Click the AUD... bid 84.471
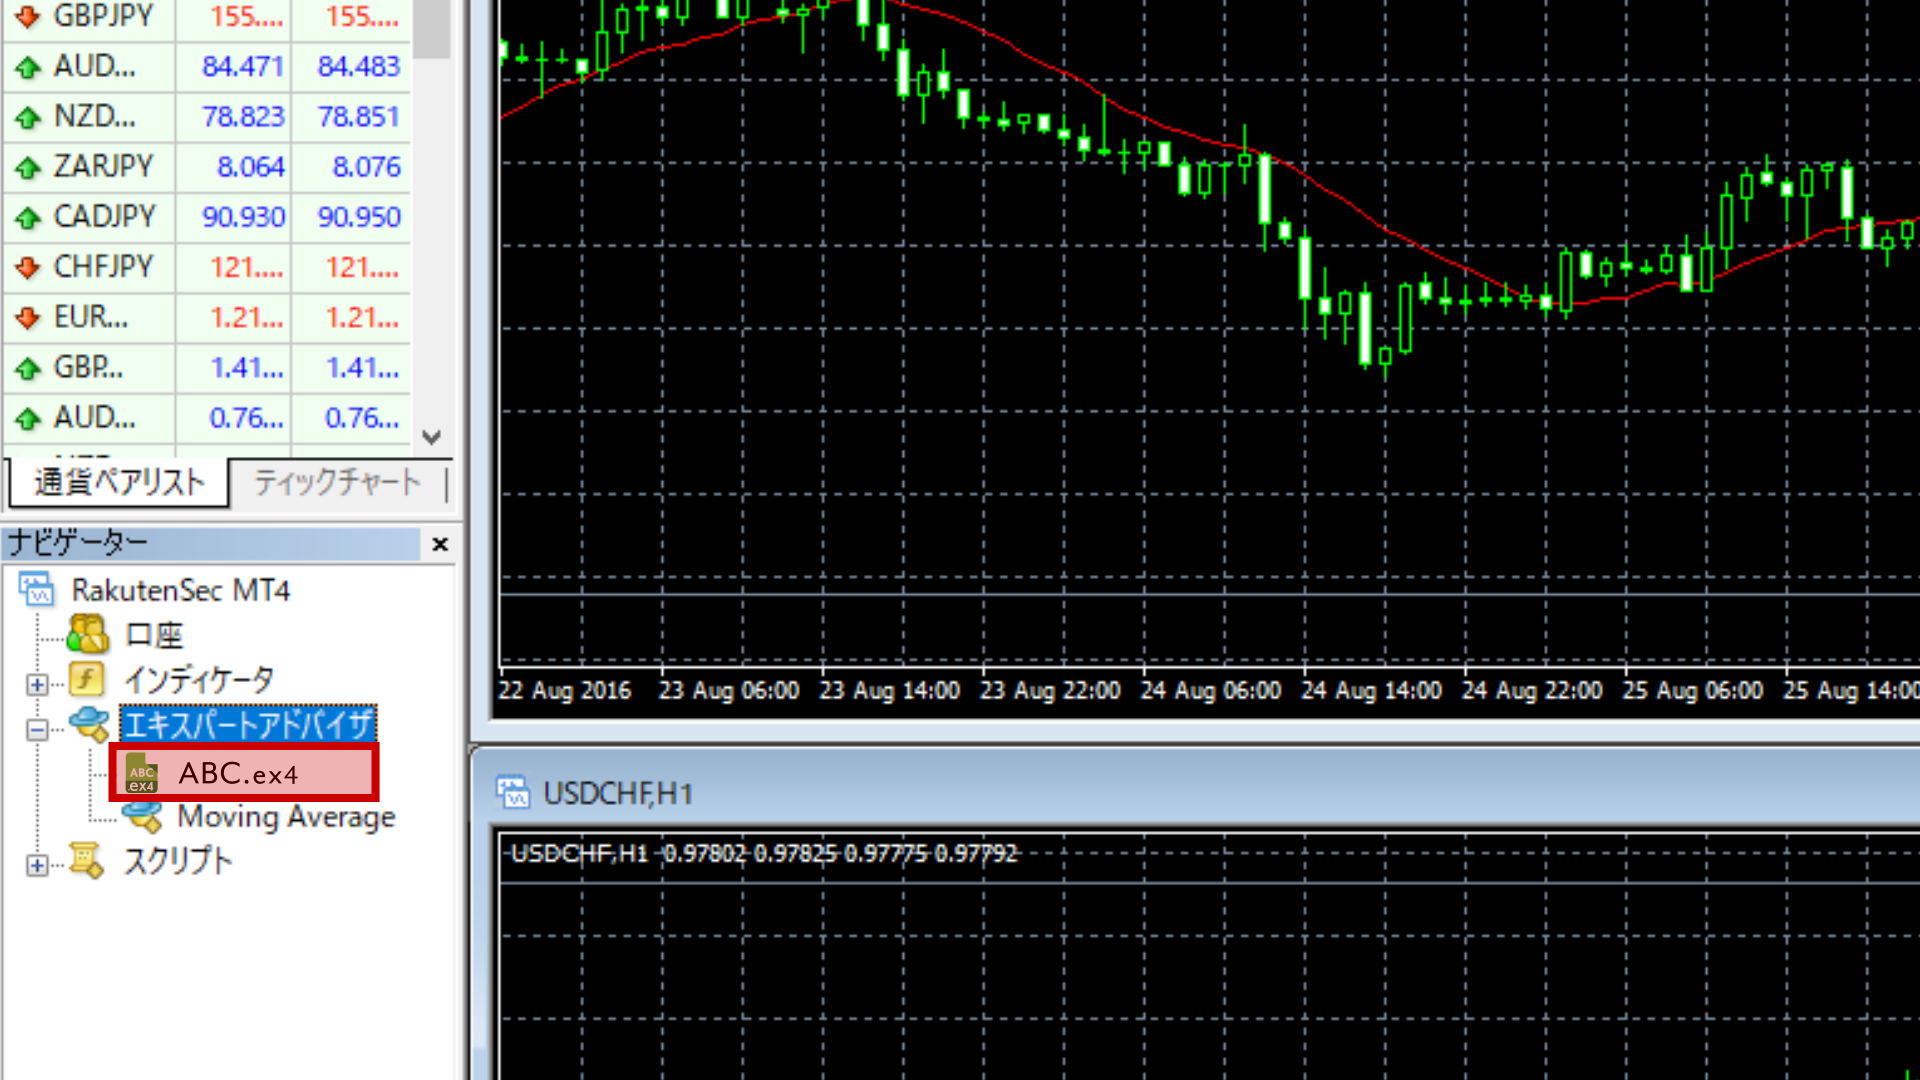 pyautogui.click(x=243, y=67)
